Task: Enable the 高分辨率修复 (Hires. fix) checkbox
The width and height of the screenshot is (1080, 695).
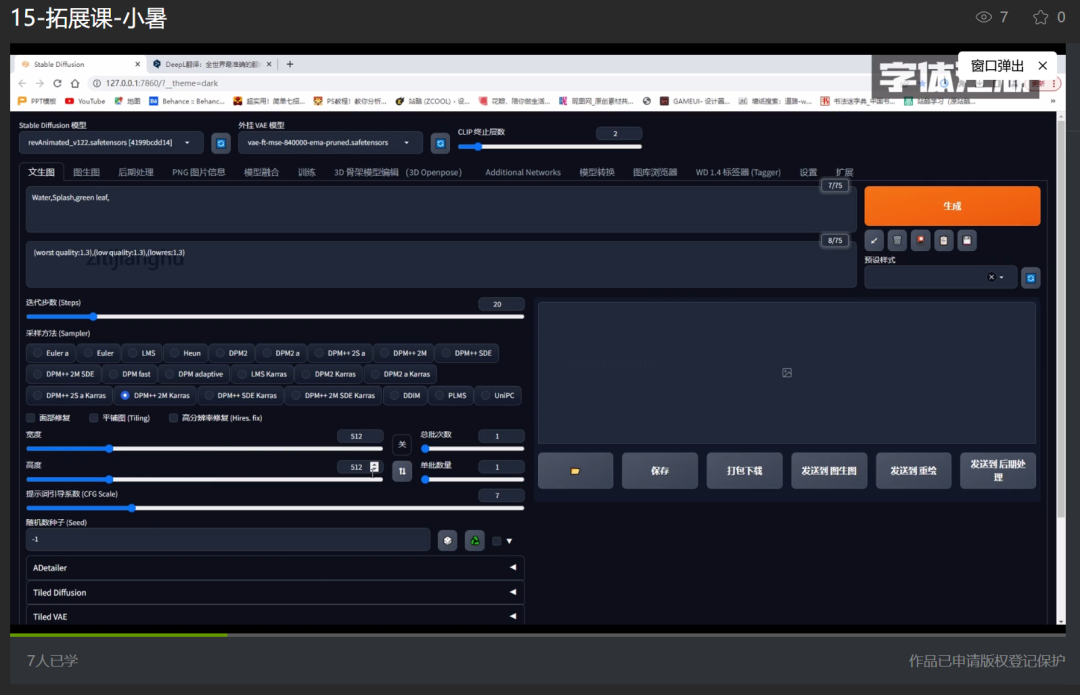Action: tap(173, 418)
